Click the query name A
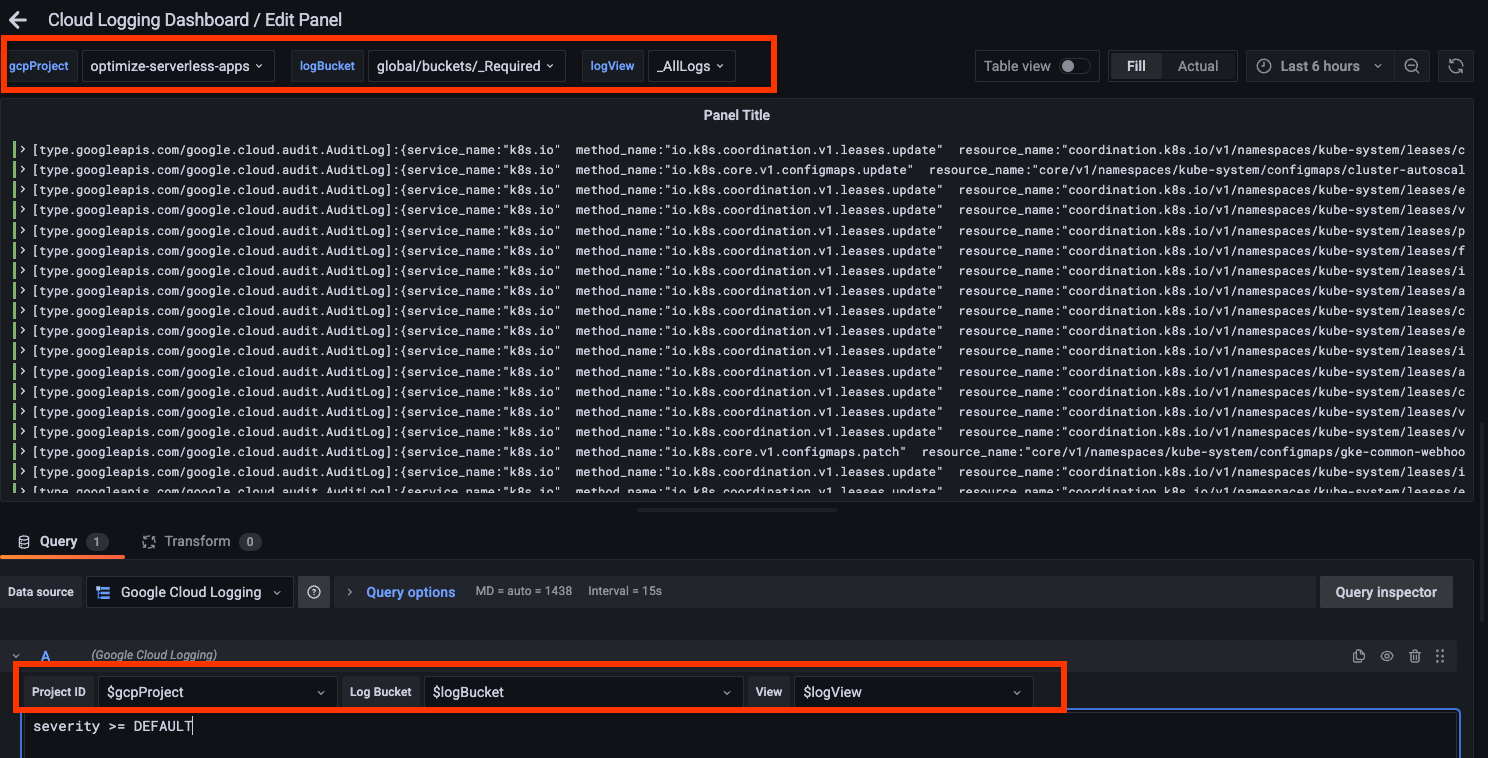 point(45,656)
